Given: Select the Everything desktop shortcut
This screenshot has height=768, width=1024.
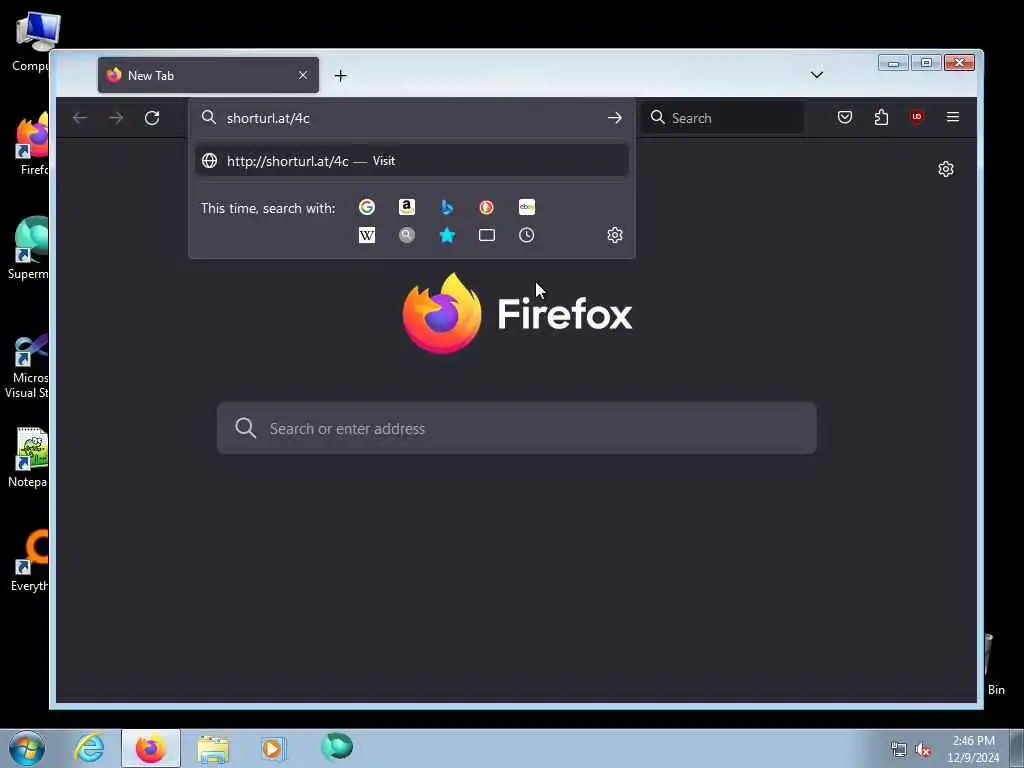Looking at the screenshot, I should pos(29,560).
